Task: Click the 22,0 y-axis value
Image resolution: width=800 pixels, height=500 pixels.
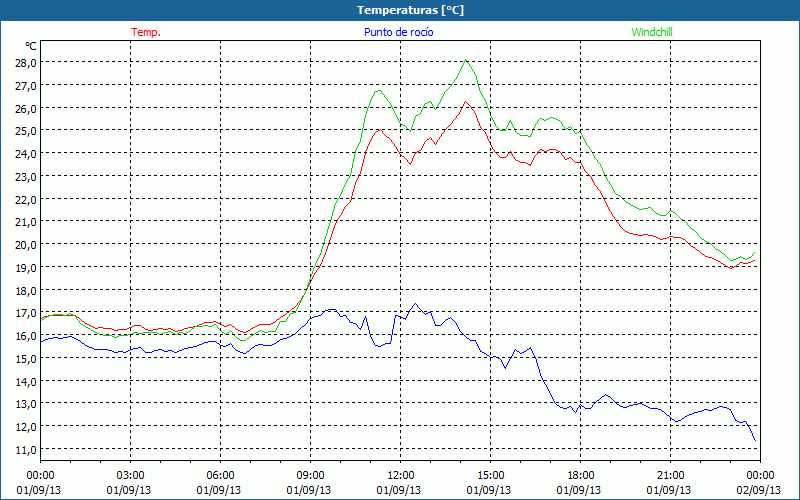Action: click(26, 199)
